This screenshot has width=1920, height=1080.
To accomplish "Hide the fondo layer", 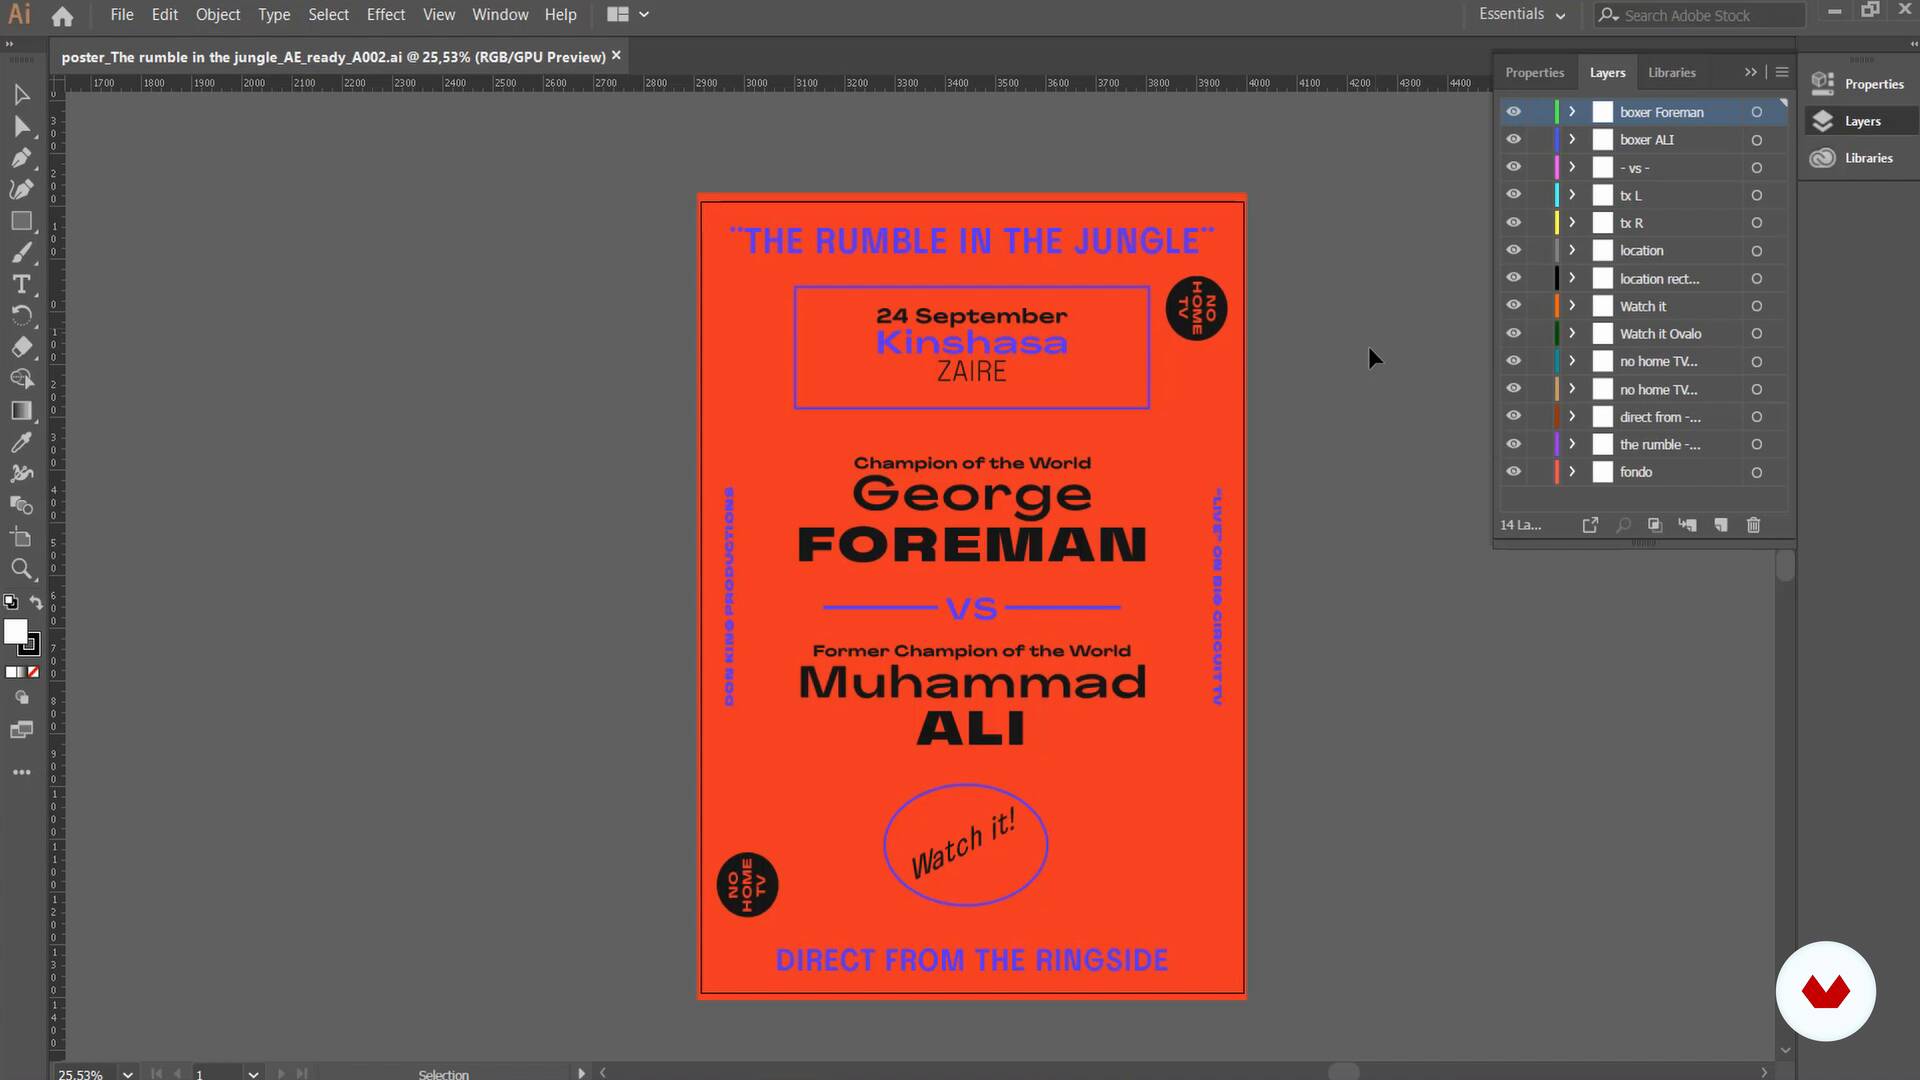I will (x=1514, y=472).
